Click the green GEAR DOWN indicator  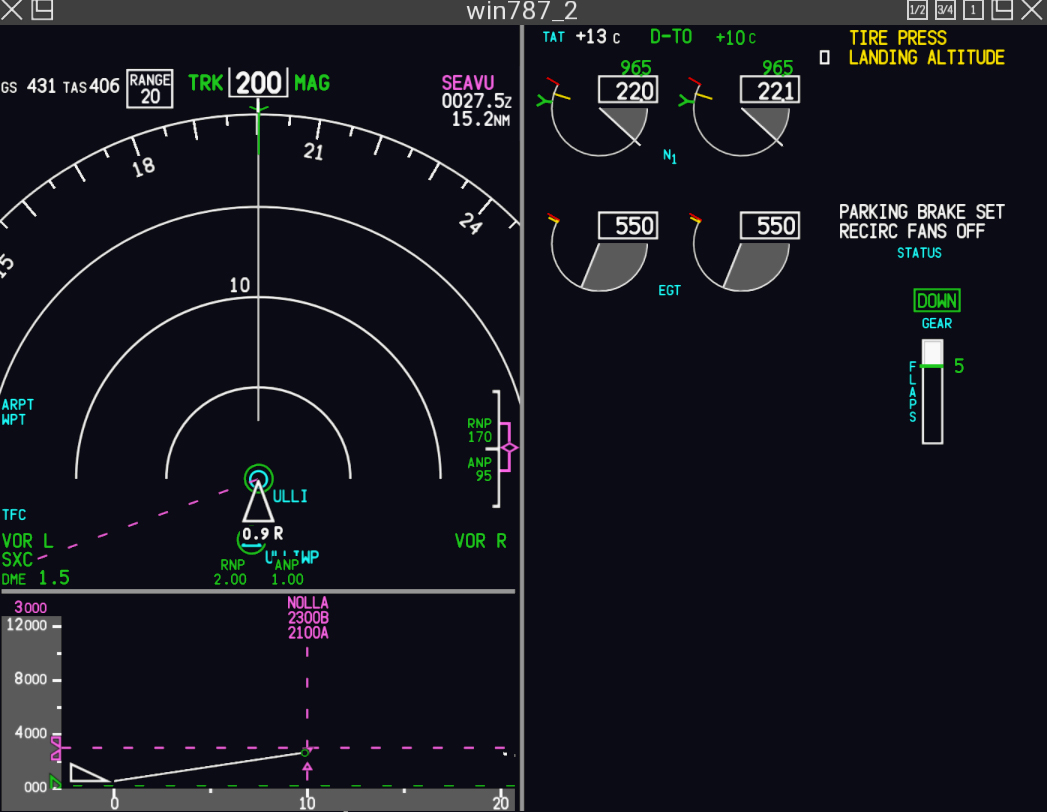click(x=938, y=300)
